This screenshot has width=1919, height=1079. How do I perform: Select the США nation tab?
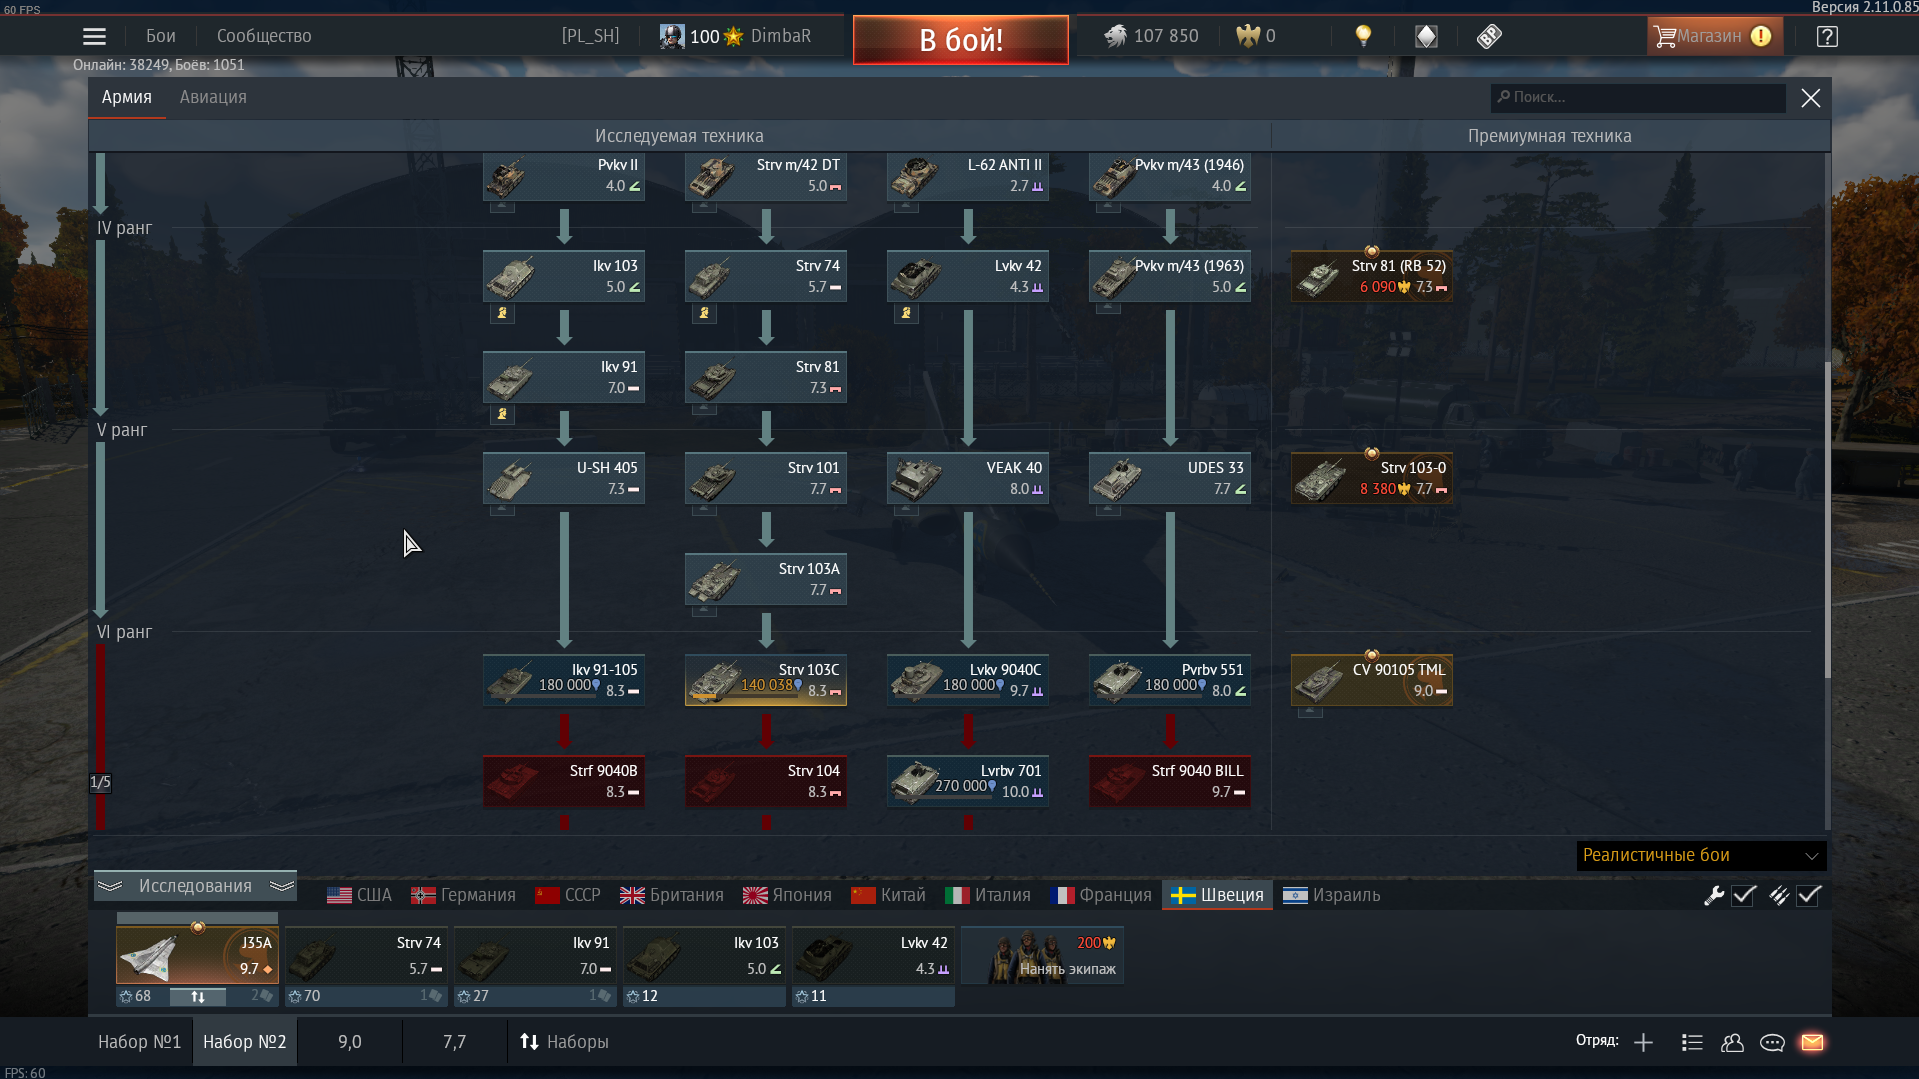click(x=360, y=895)
